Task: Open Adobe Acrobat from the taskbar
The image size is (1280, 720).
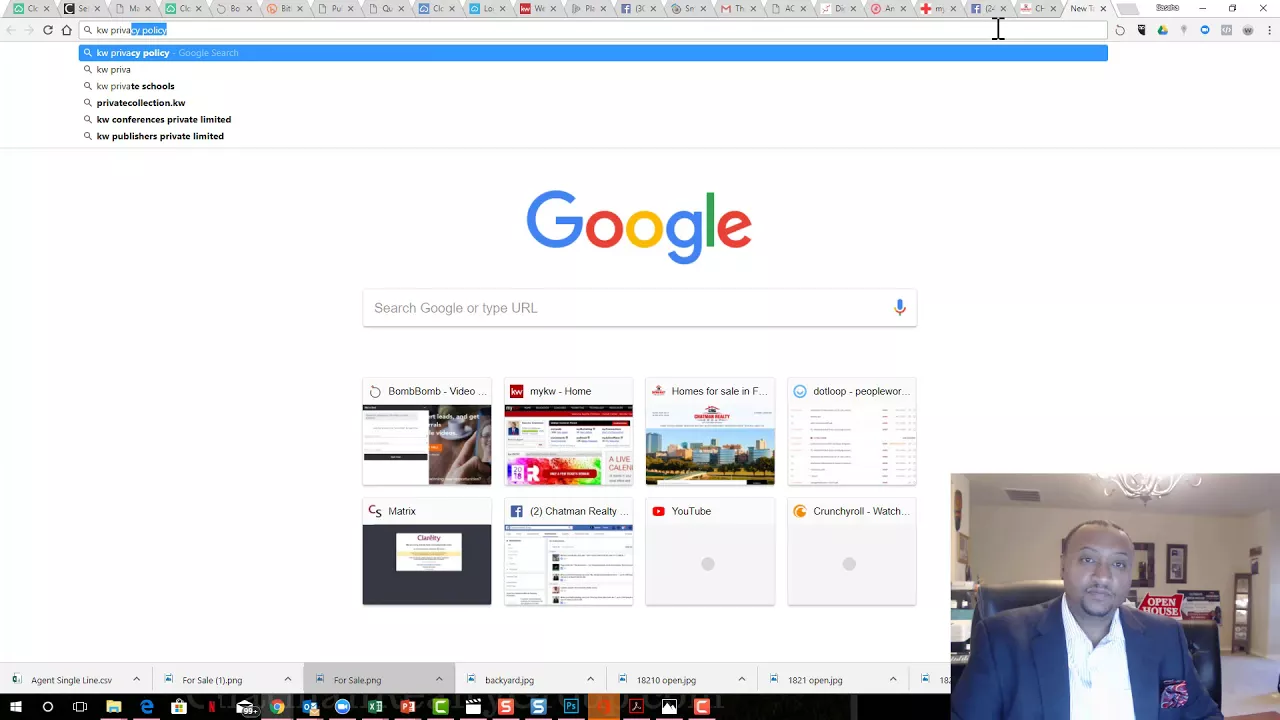Action: [636, 707]
